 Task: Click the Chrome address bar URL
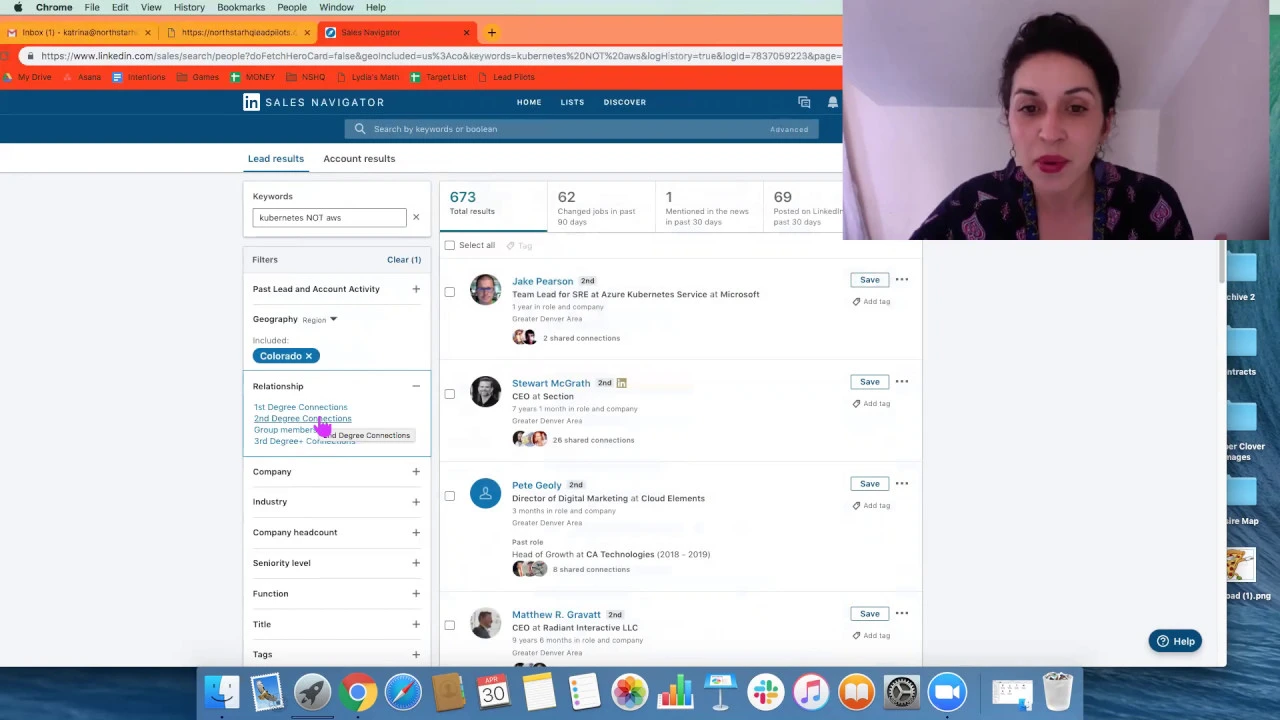click(440, 56)
